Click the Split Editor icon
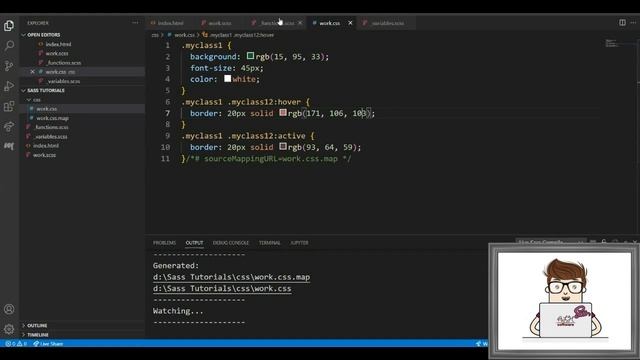 coord(622,22)
